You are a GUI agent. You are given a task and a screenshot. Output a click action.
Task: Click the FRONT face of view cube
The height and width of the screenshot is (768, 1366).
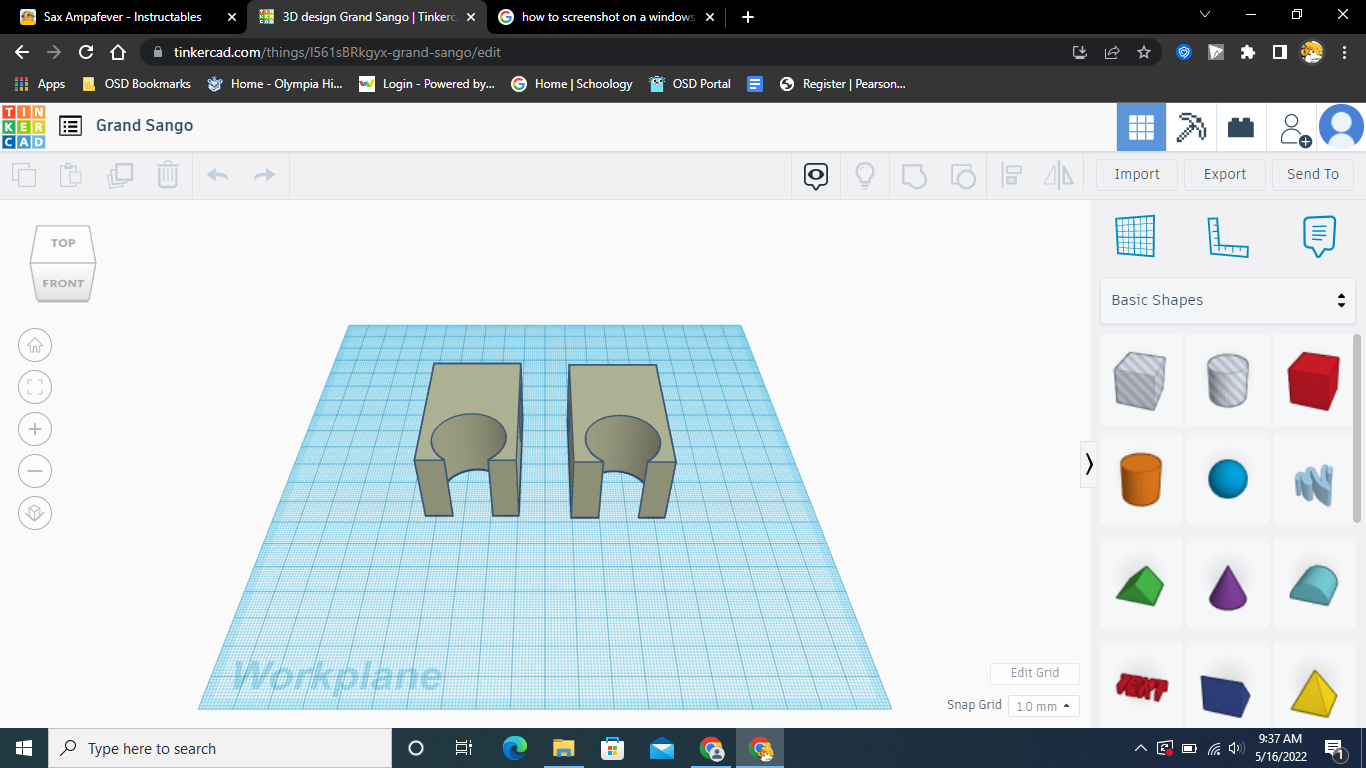tap(63, 283)
